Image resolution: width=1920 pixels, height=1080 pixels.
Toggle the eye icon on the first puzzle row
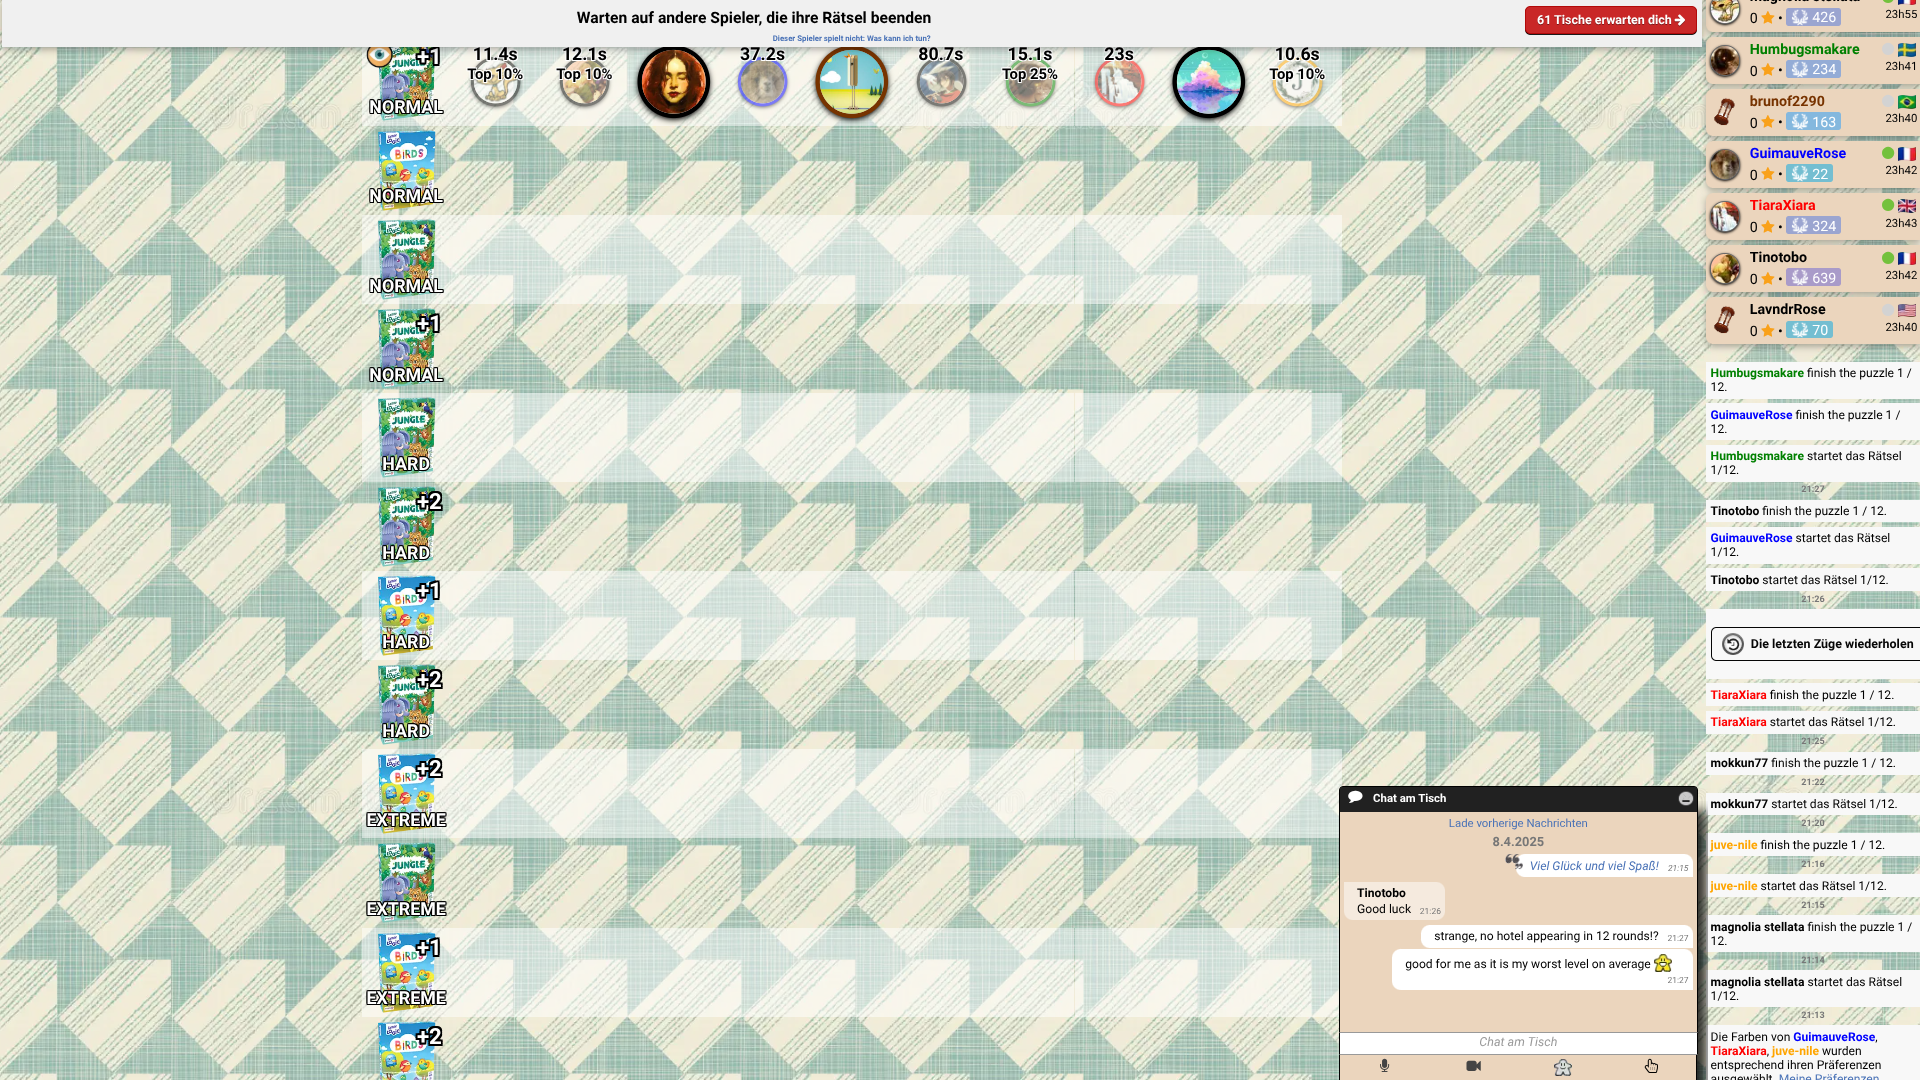pos(378,54)
